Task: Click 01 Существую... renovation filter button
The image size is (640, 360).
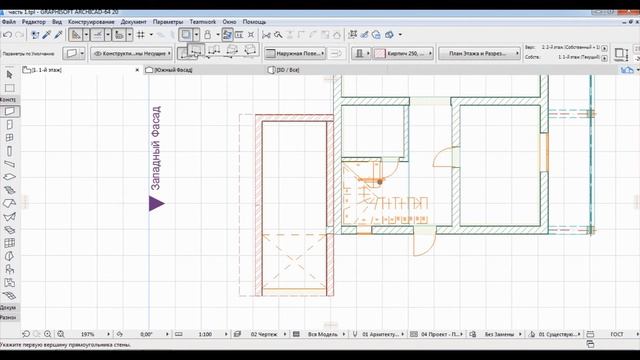Action: (x=558, y=334)
